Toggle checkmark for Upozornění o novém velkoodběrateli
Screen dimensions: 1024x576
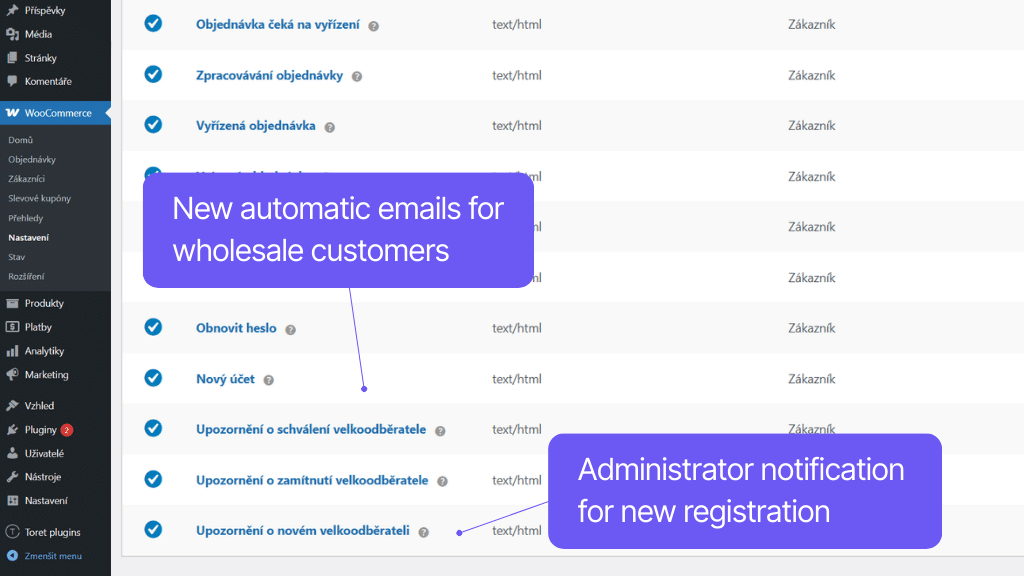[x=153, y=529]
